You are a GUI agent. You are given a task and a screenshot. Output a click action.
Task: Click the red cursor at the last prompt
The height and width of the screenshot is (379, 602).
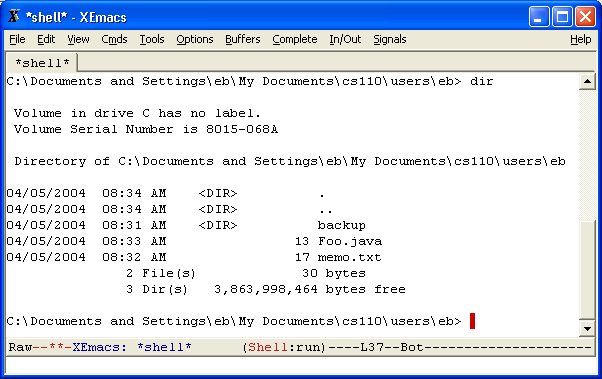click(x=473, y=321)
